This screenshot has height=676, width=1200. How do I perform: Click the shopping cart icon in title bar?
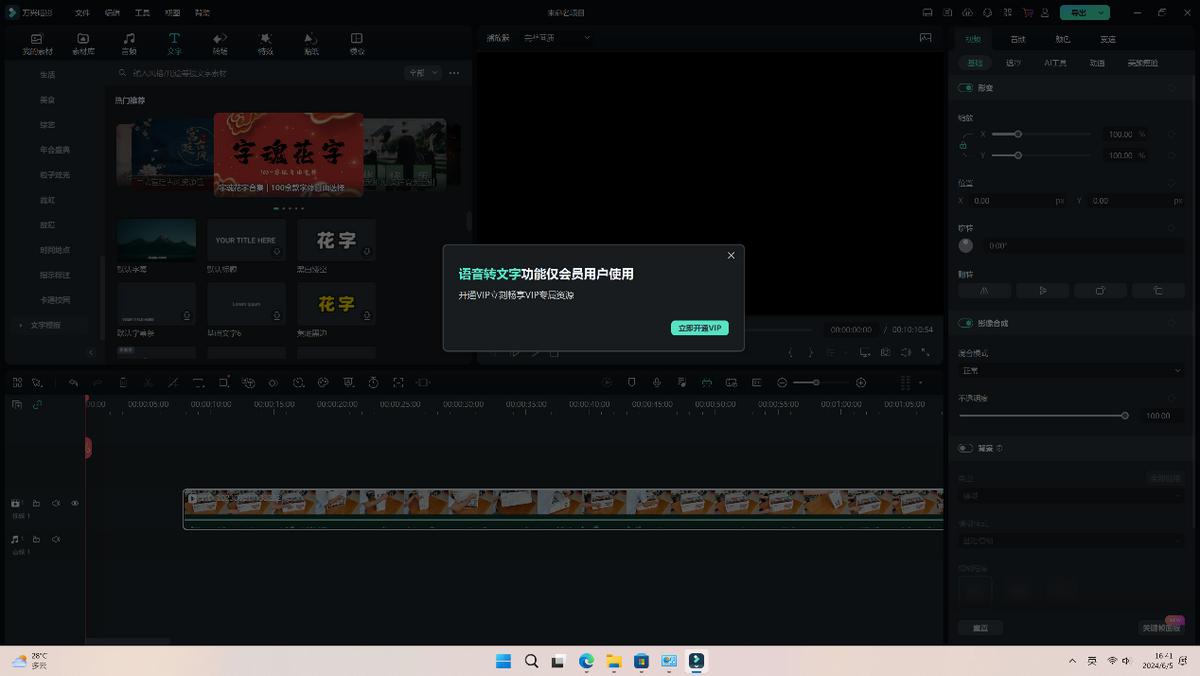point(1028,13)
